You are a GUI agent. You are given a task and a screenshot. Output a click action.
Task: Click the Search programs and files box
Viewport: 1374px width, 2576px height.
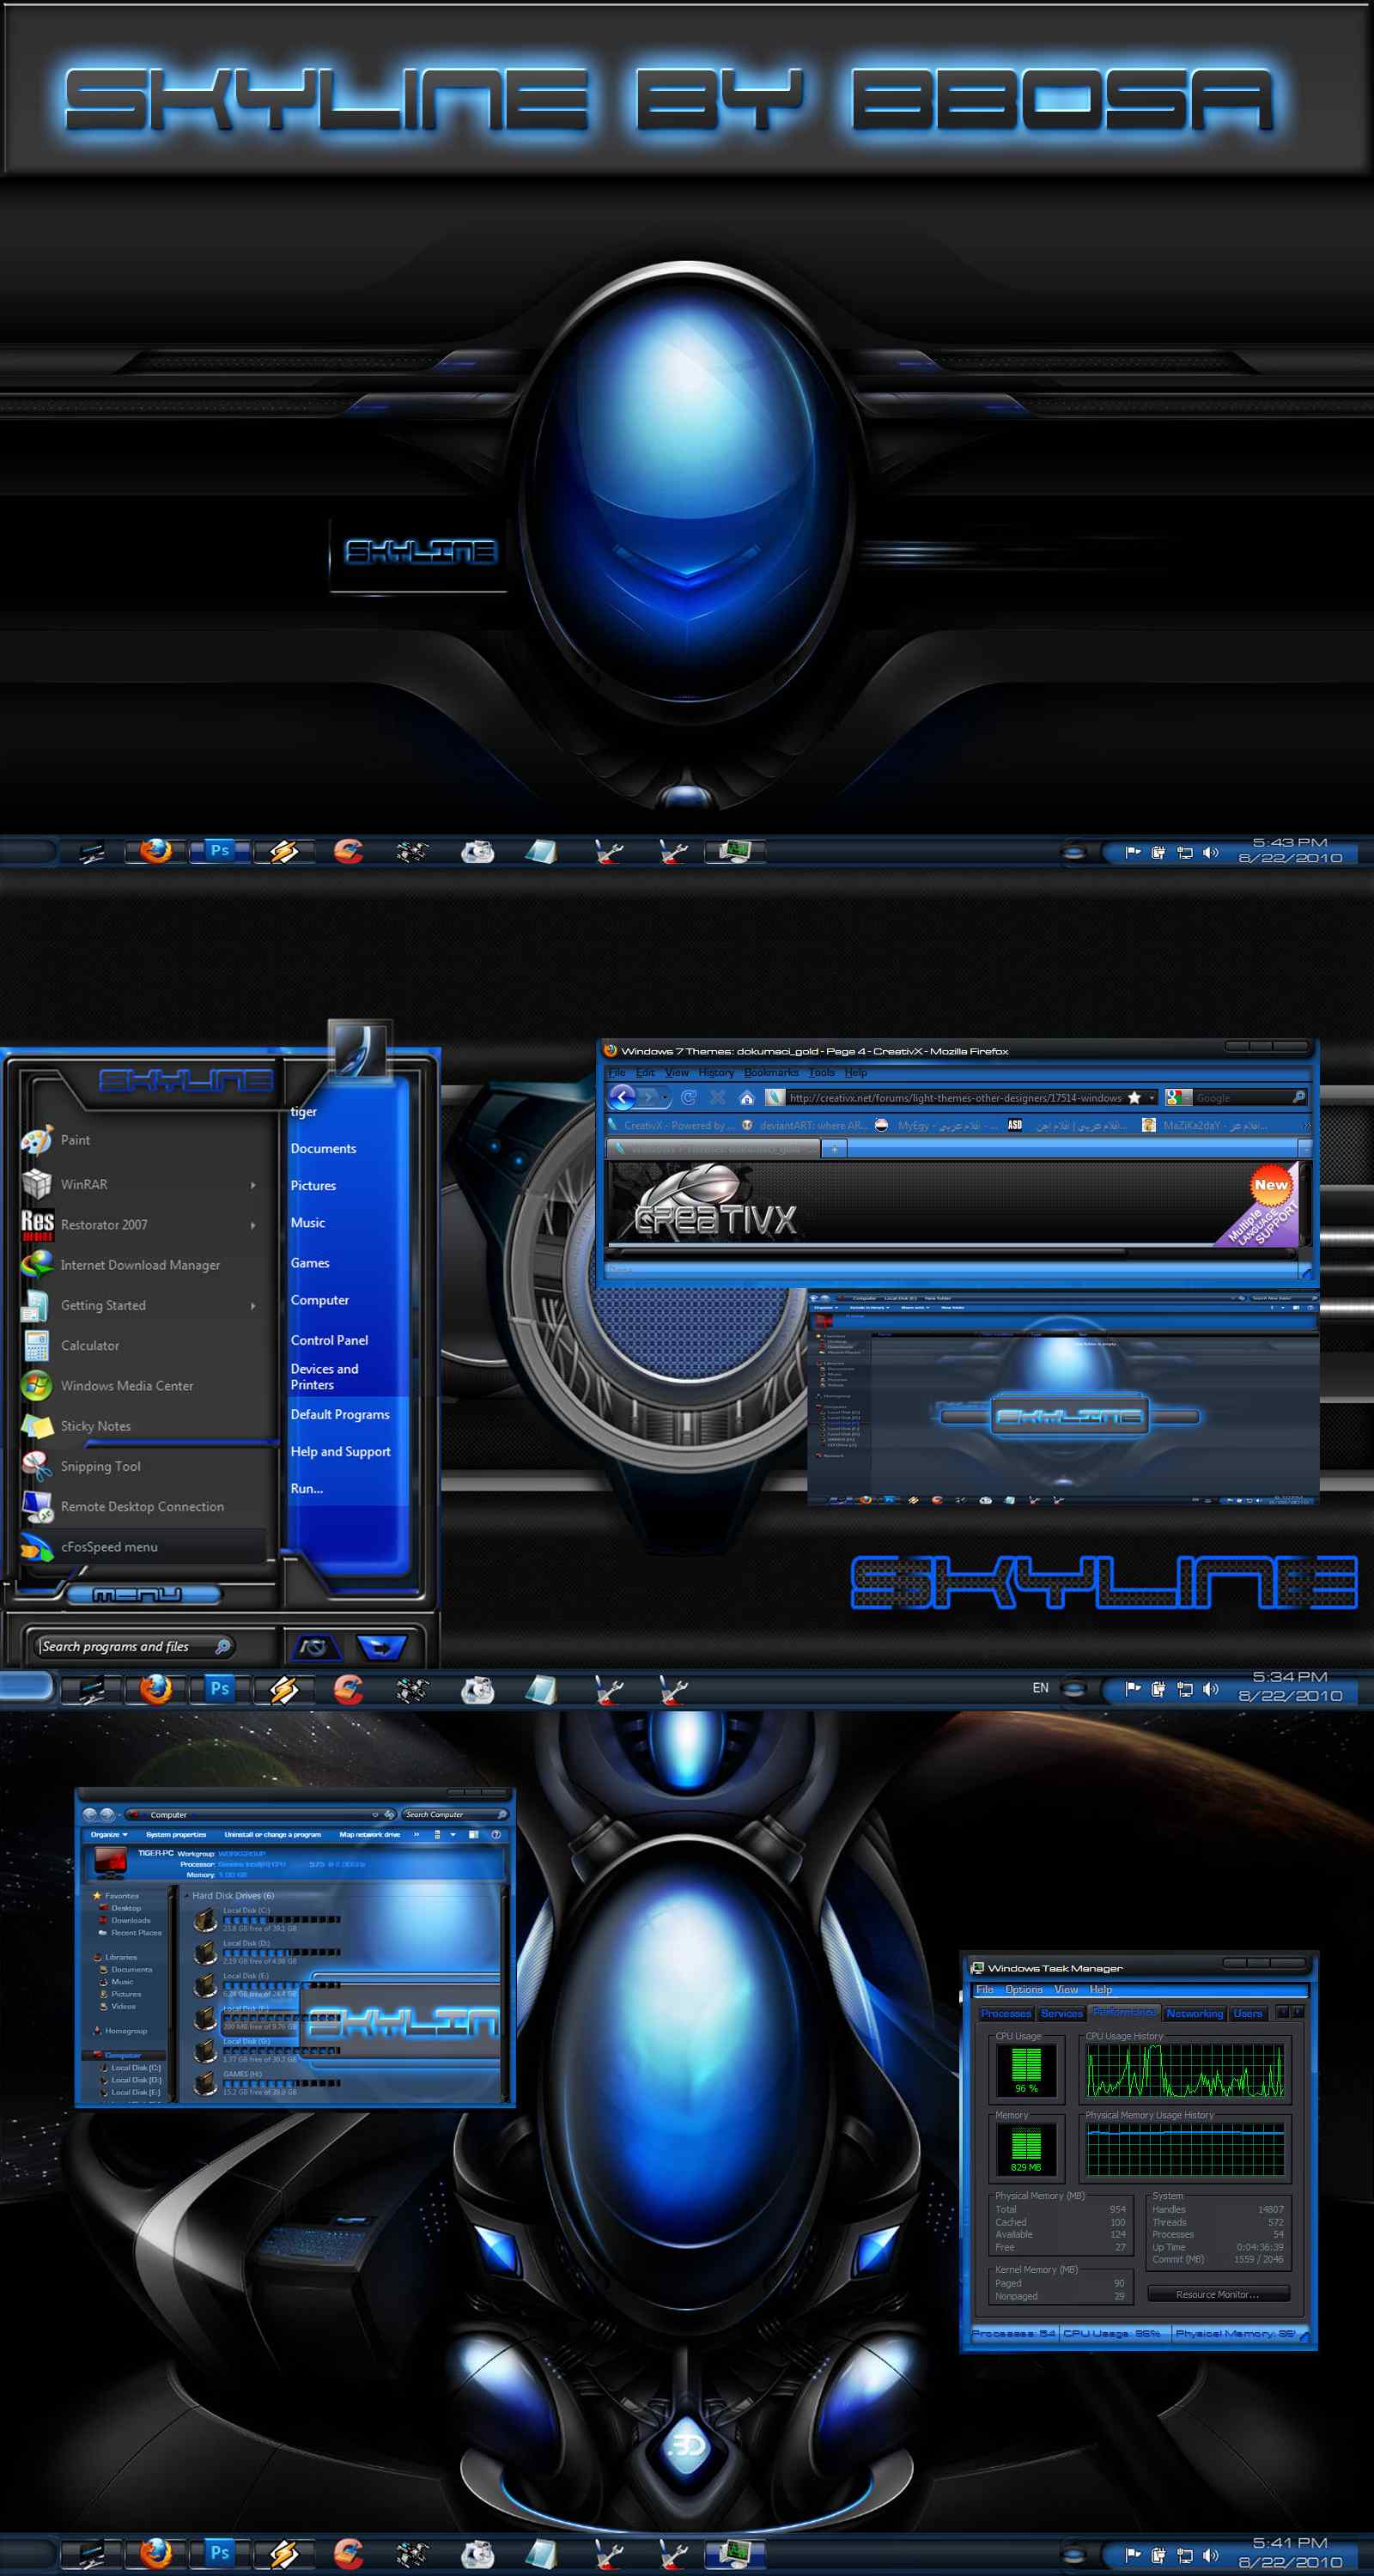click(134, 1646)
